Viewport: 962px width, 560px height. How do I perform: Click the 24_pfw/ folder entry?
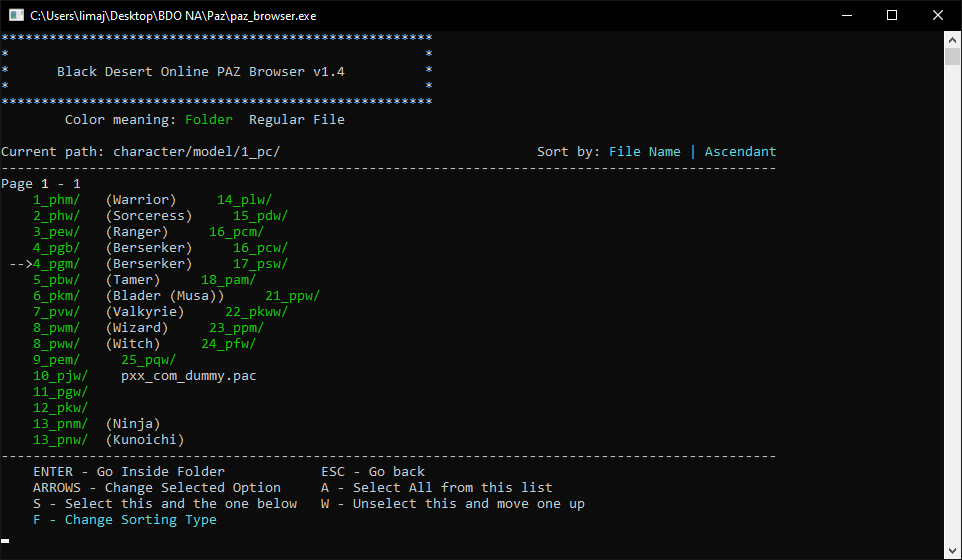click(x=228, y=344)
